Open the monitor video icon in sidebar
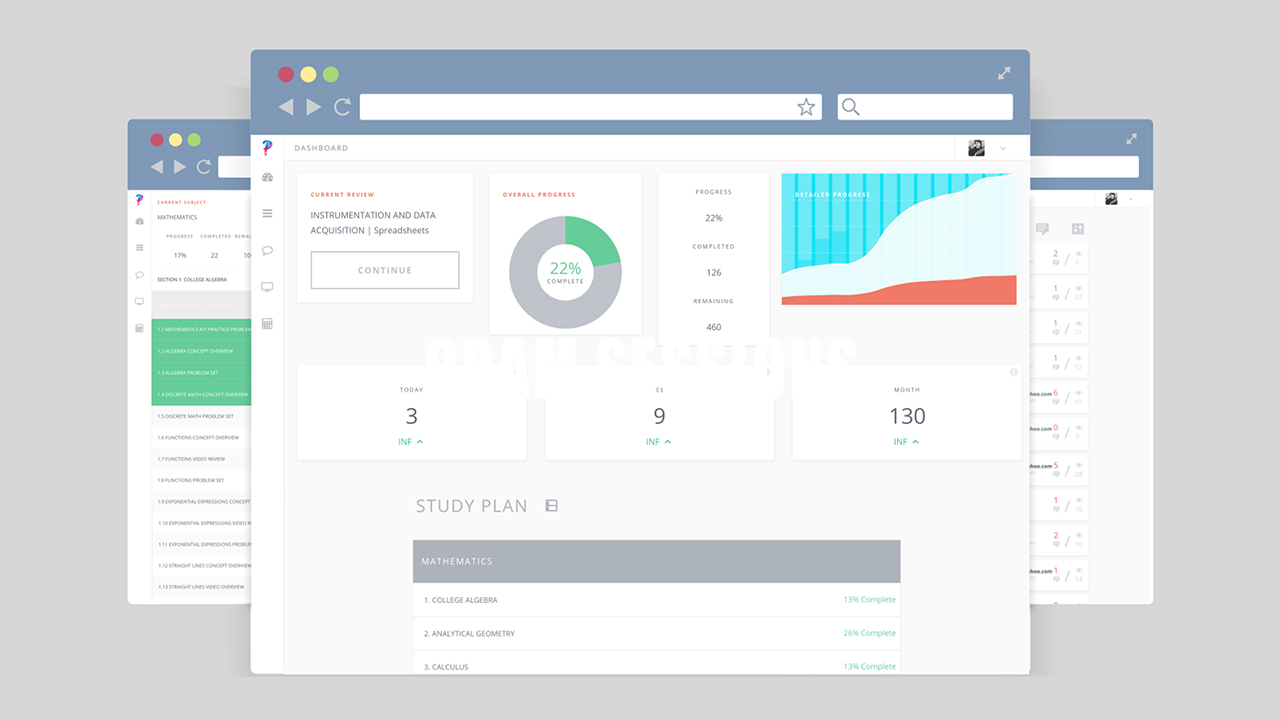The width and height of the screenshot is (1280, 720). pyautogui.click(x=267, y=287)
